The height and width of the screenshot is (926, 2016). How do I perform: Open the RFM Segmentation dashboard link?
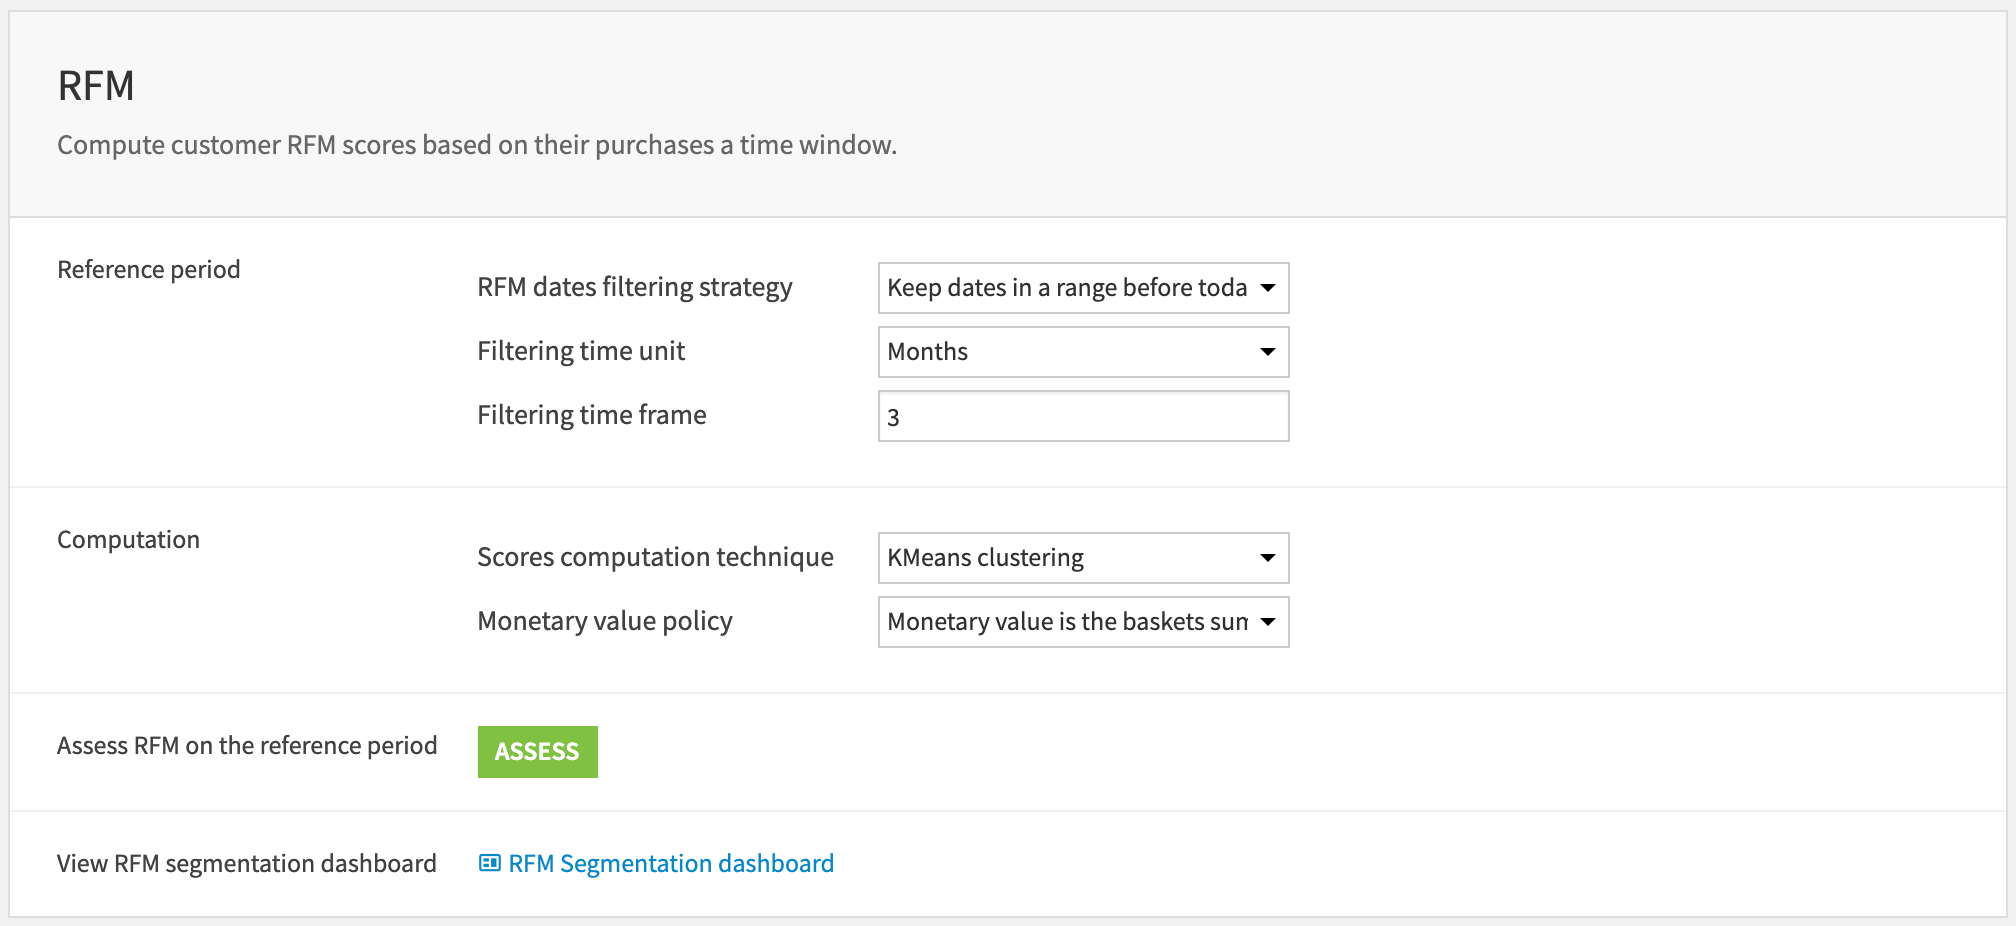click(x=671, y=862)
